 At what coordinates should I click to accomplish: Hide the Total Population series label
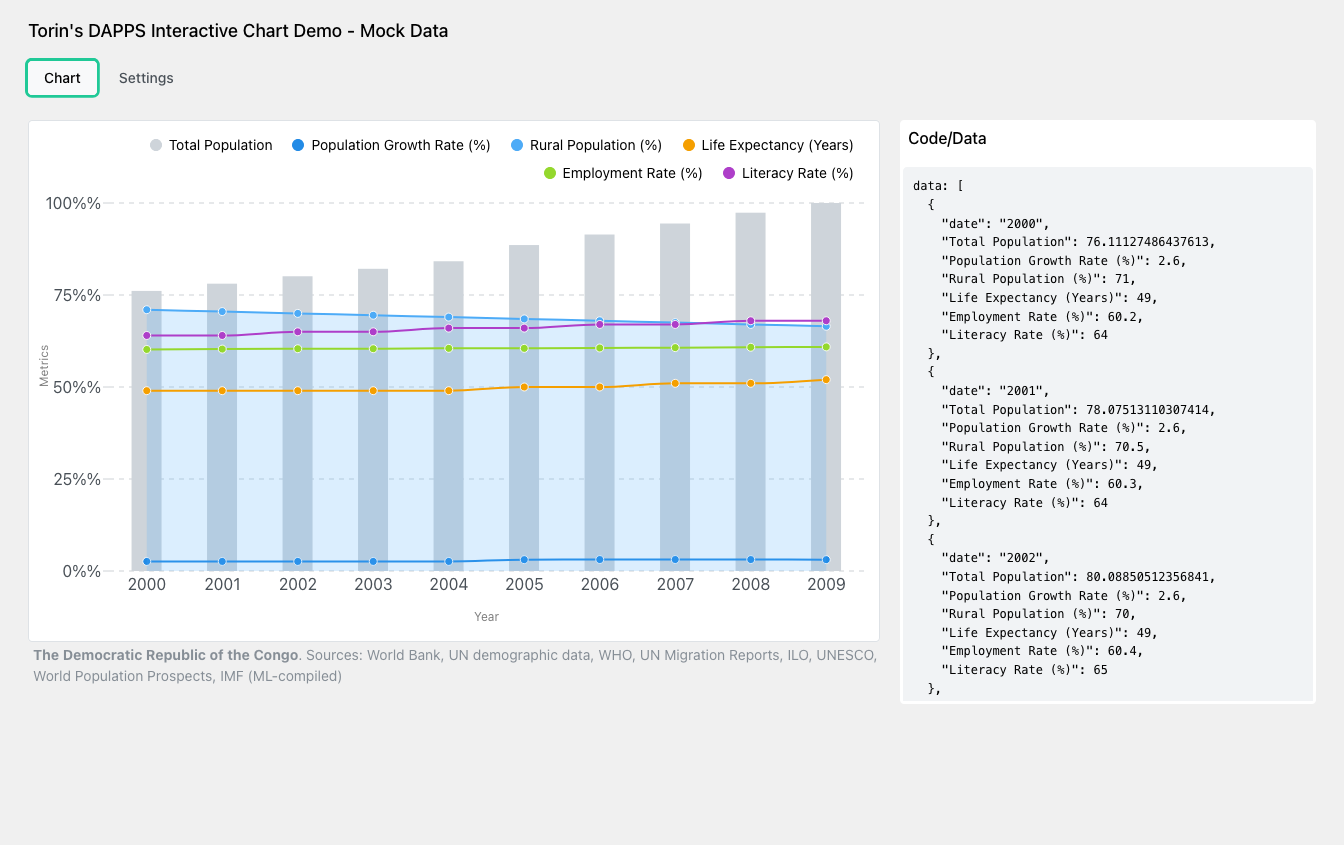(x=220, y=145)
